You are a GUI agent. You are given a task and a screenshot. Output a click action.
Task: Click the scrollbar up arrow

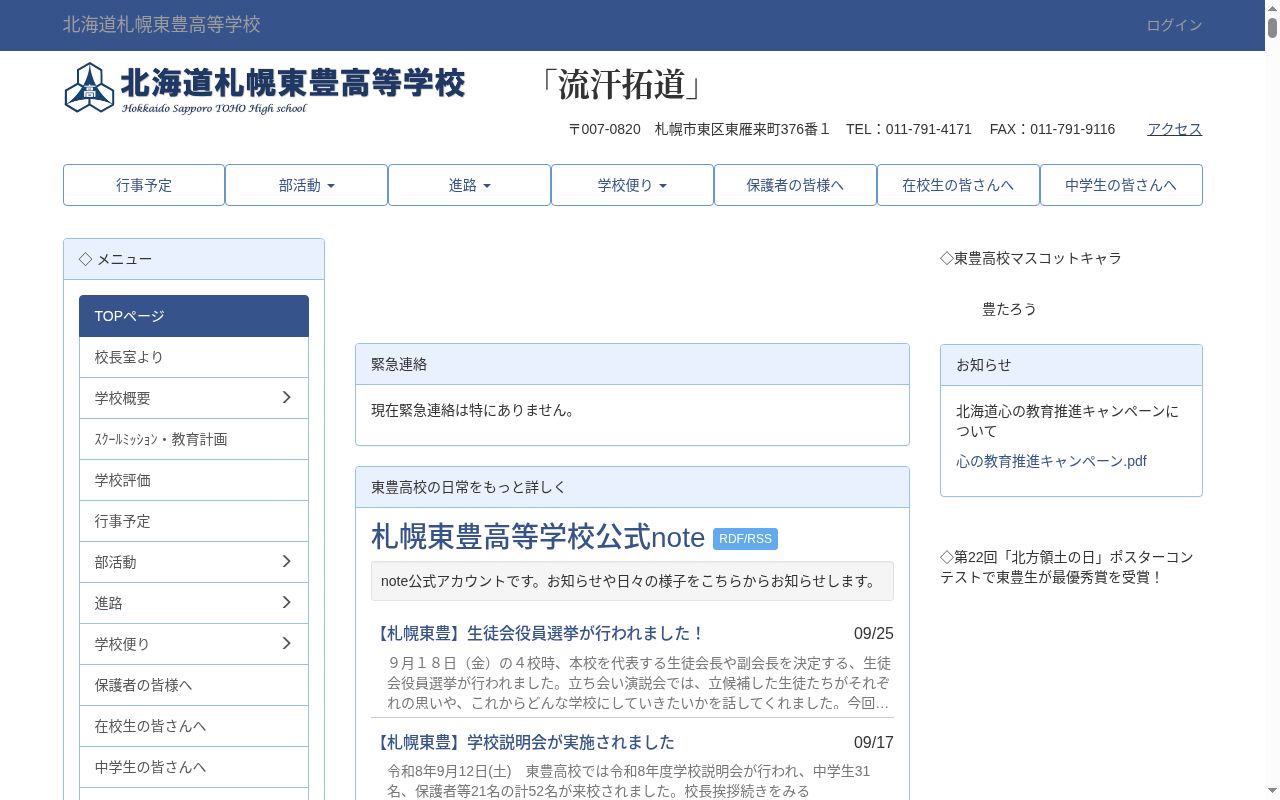click(x=1272, y=7)
